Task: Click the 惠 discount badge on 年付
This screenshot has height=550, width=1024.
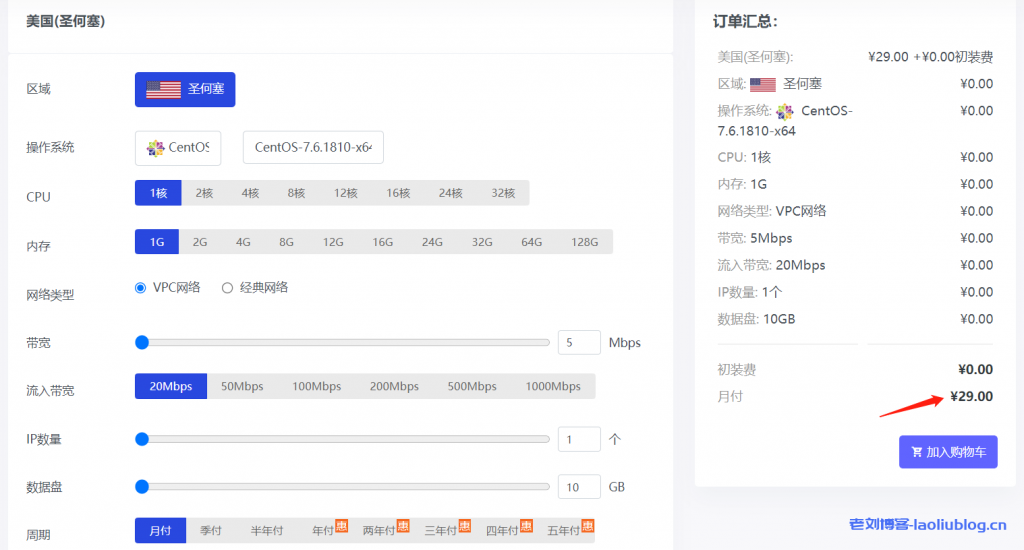Action: [x=341, y=525]
